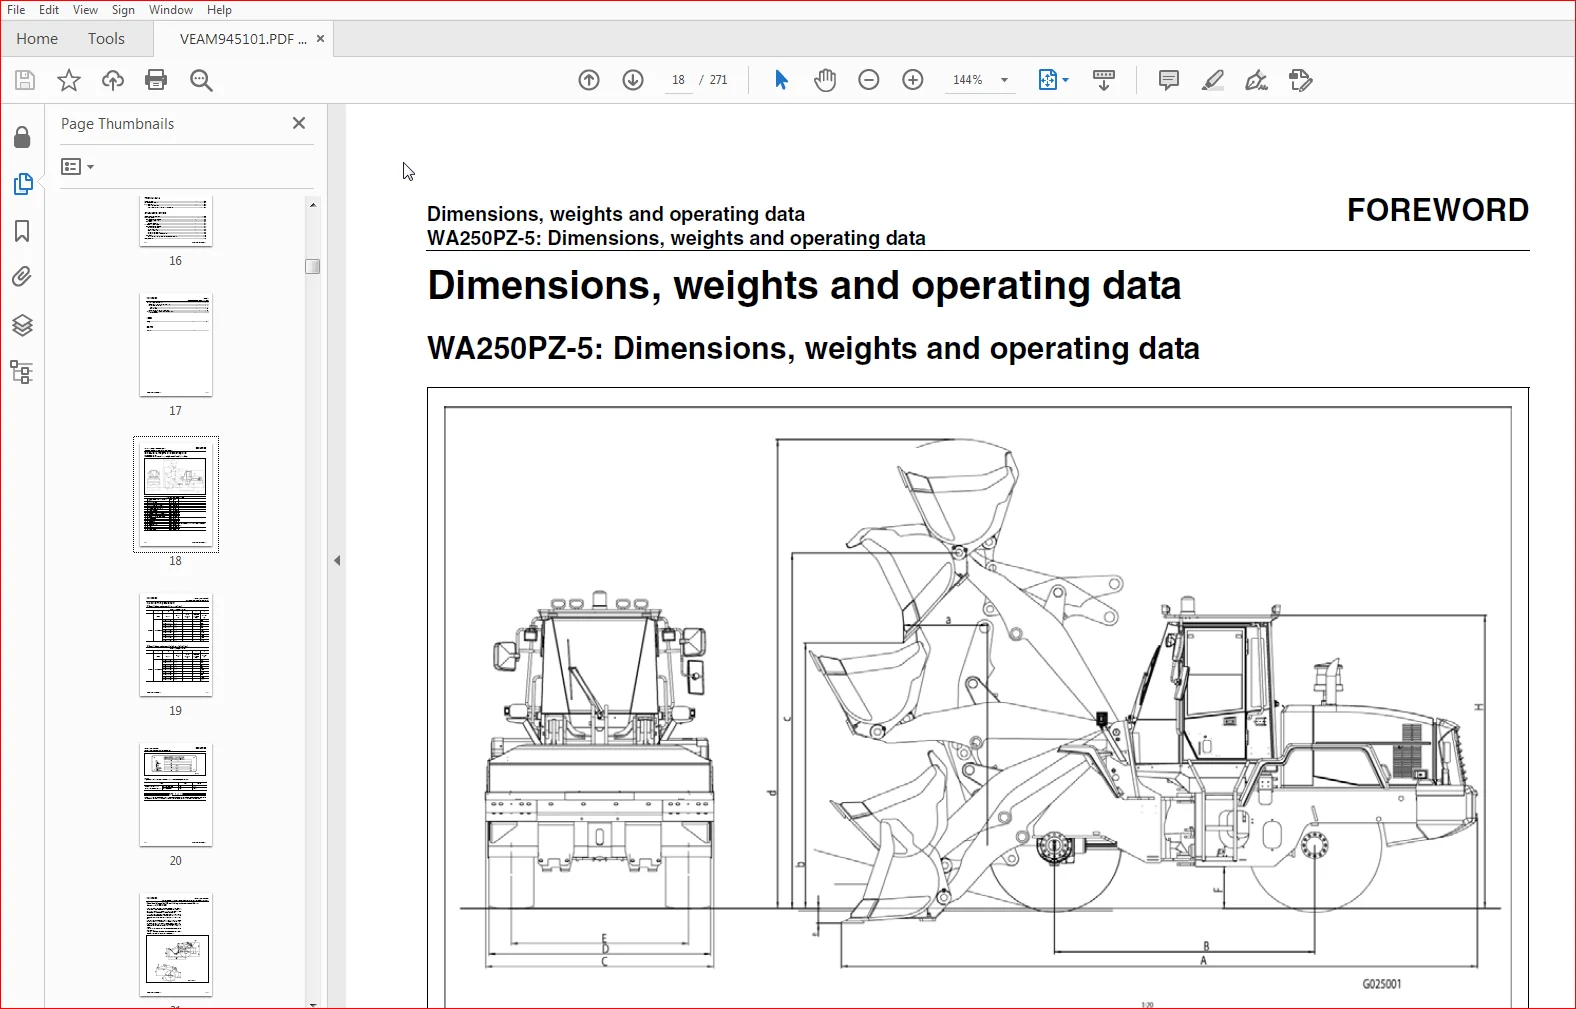Select page 18 thumbnail

176,494
